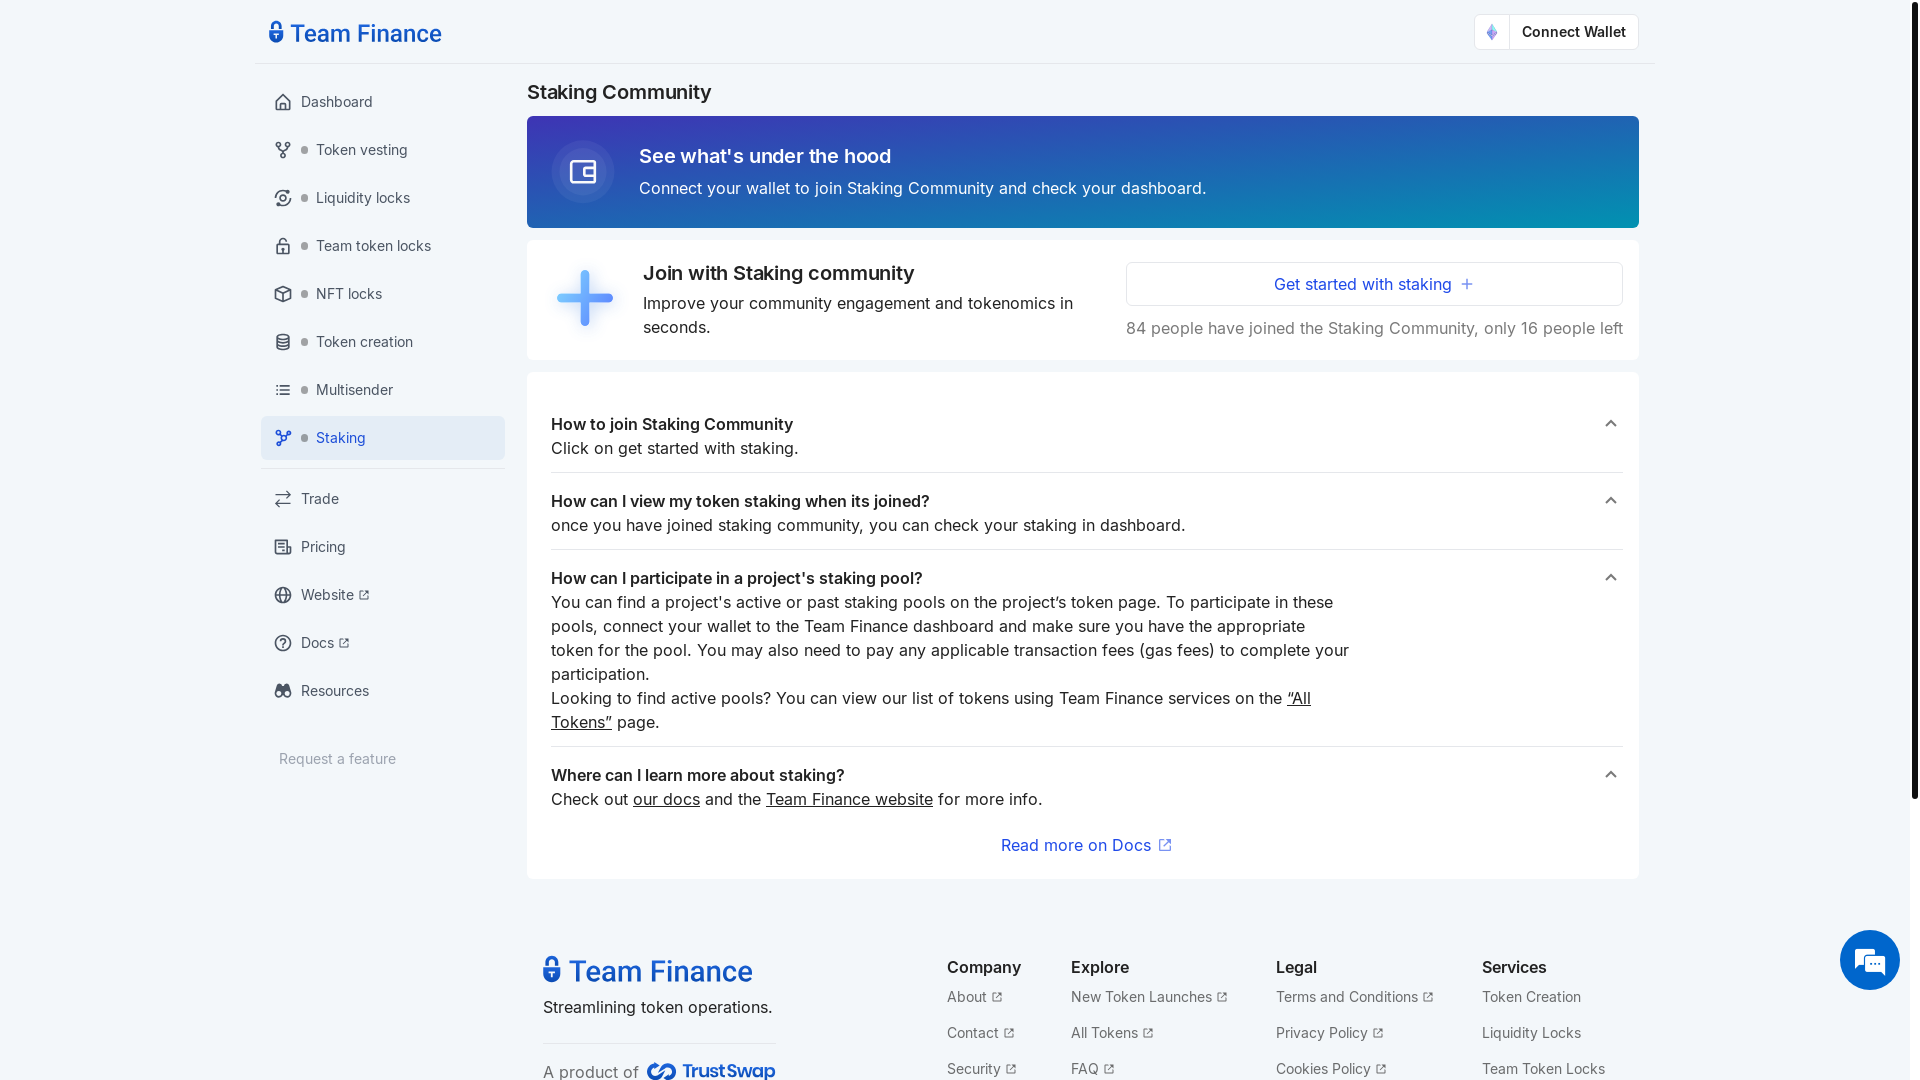Click the Staking nodes icon
Viewport: 1920px width, 1080px height.
click(283, 438)
